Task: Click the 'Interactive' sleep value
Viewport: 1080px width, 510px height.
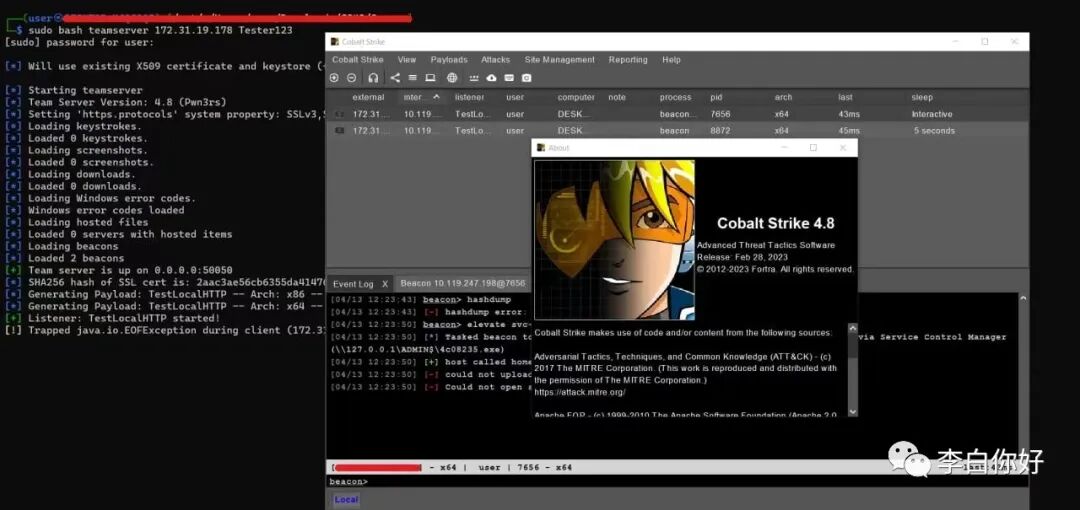Action: pyautogui.click(x=932, y=114)
